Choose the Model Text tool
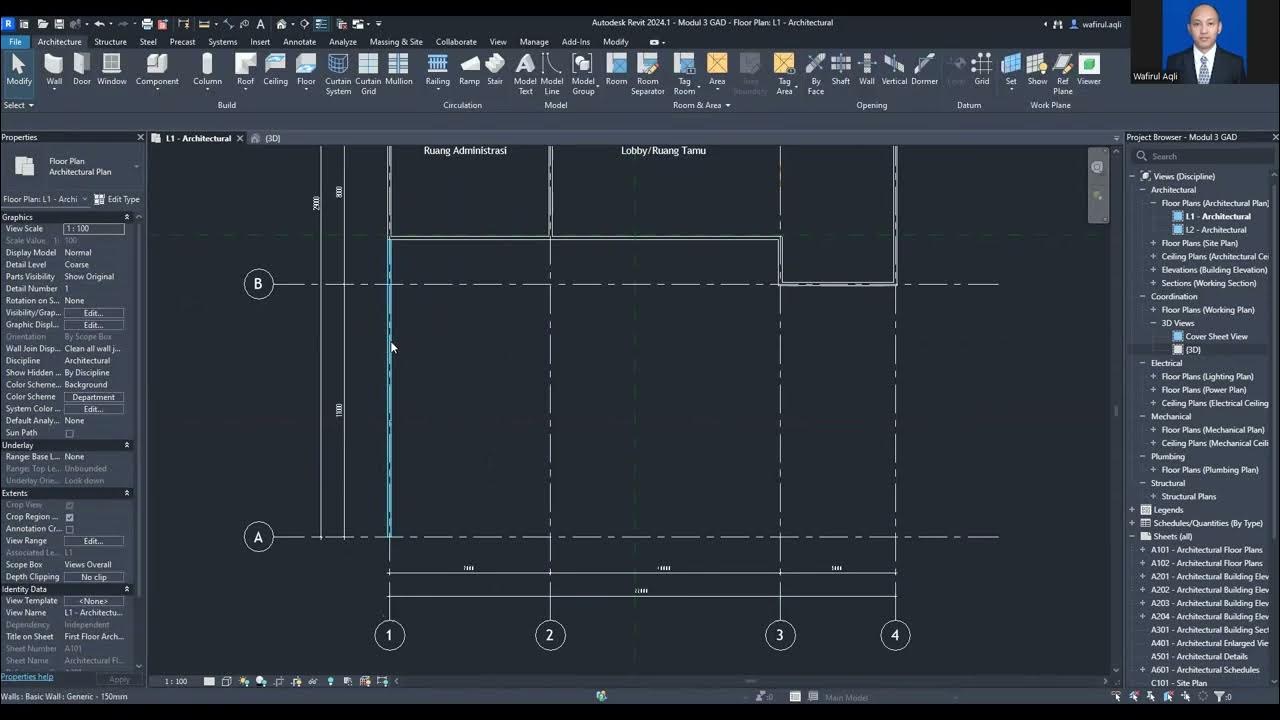1280x720 pixels. click(525, 74)
